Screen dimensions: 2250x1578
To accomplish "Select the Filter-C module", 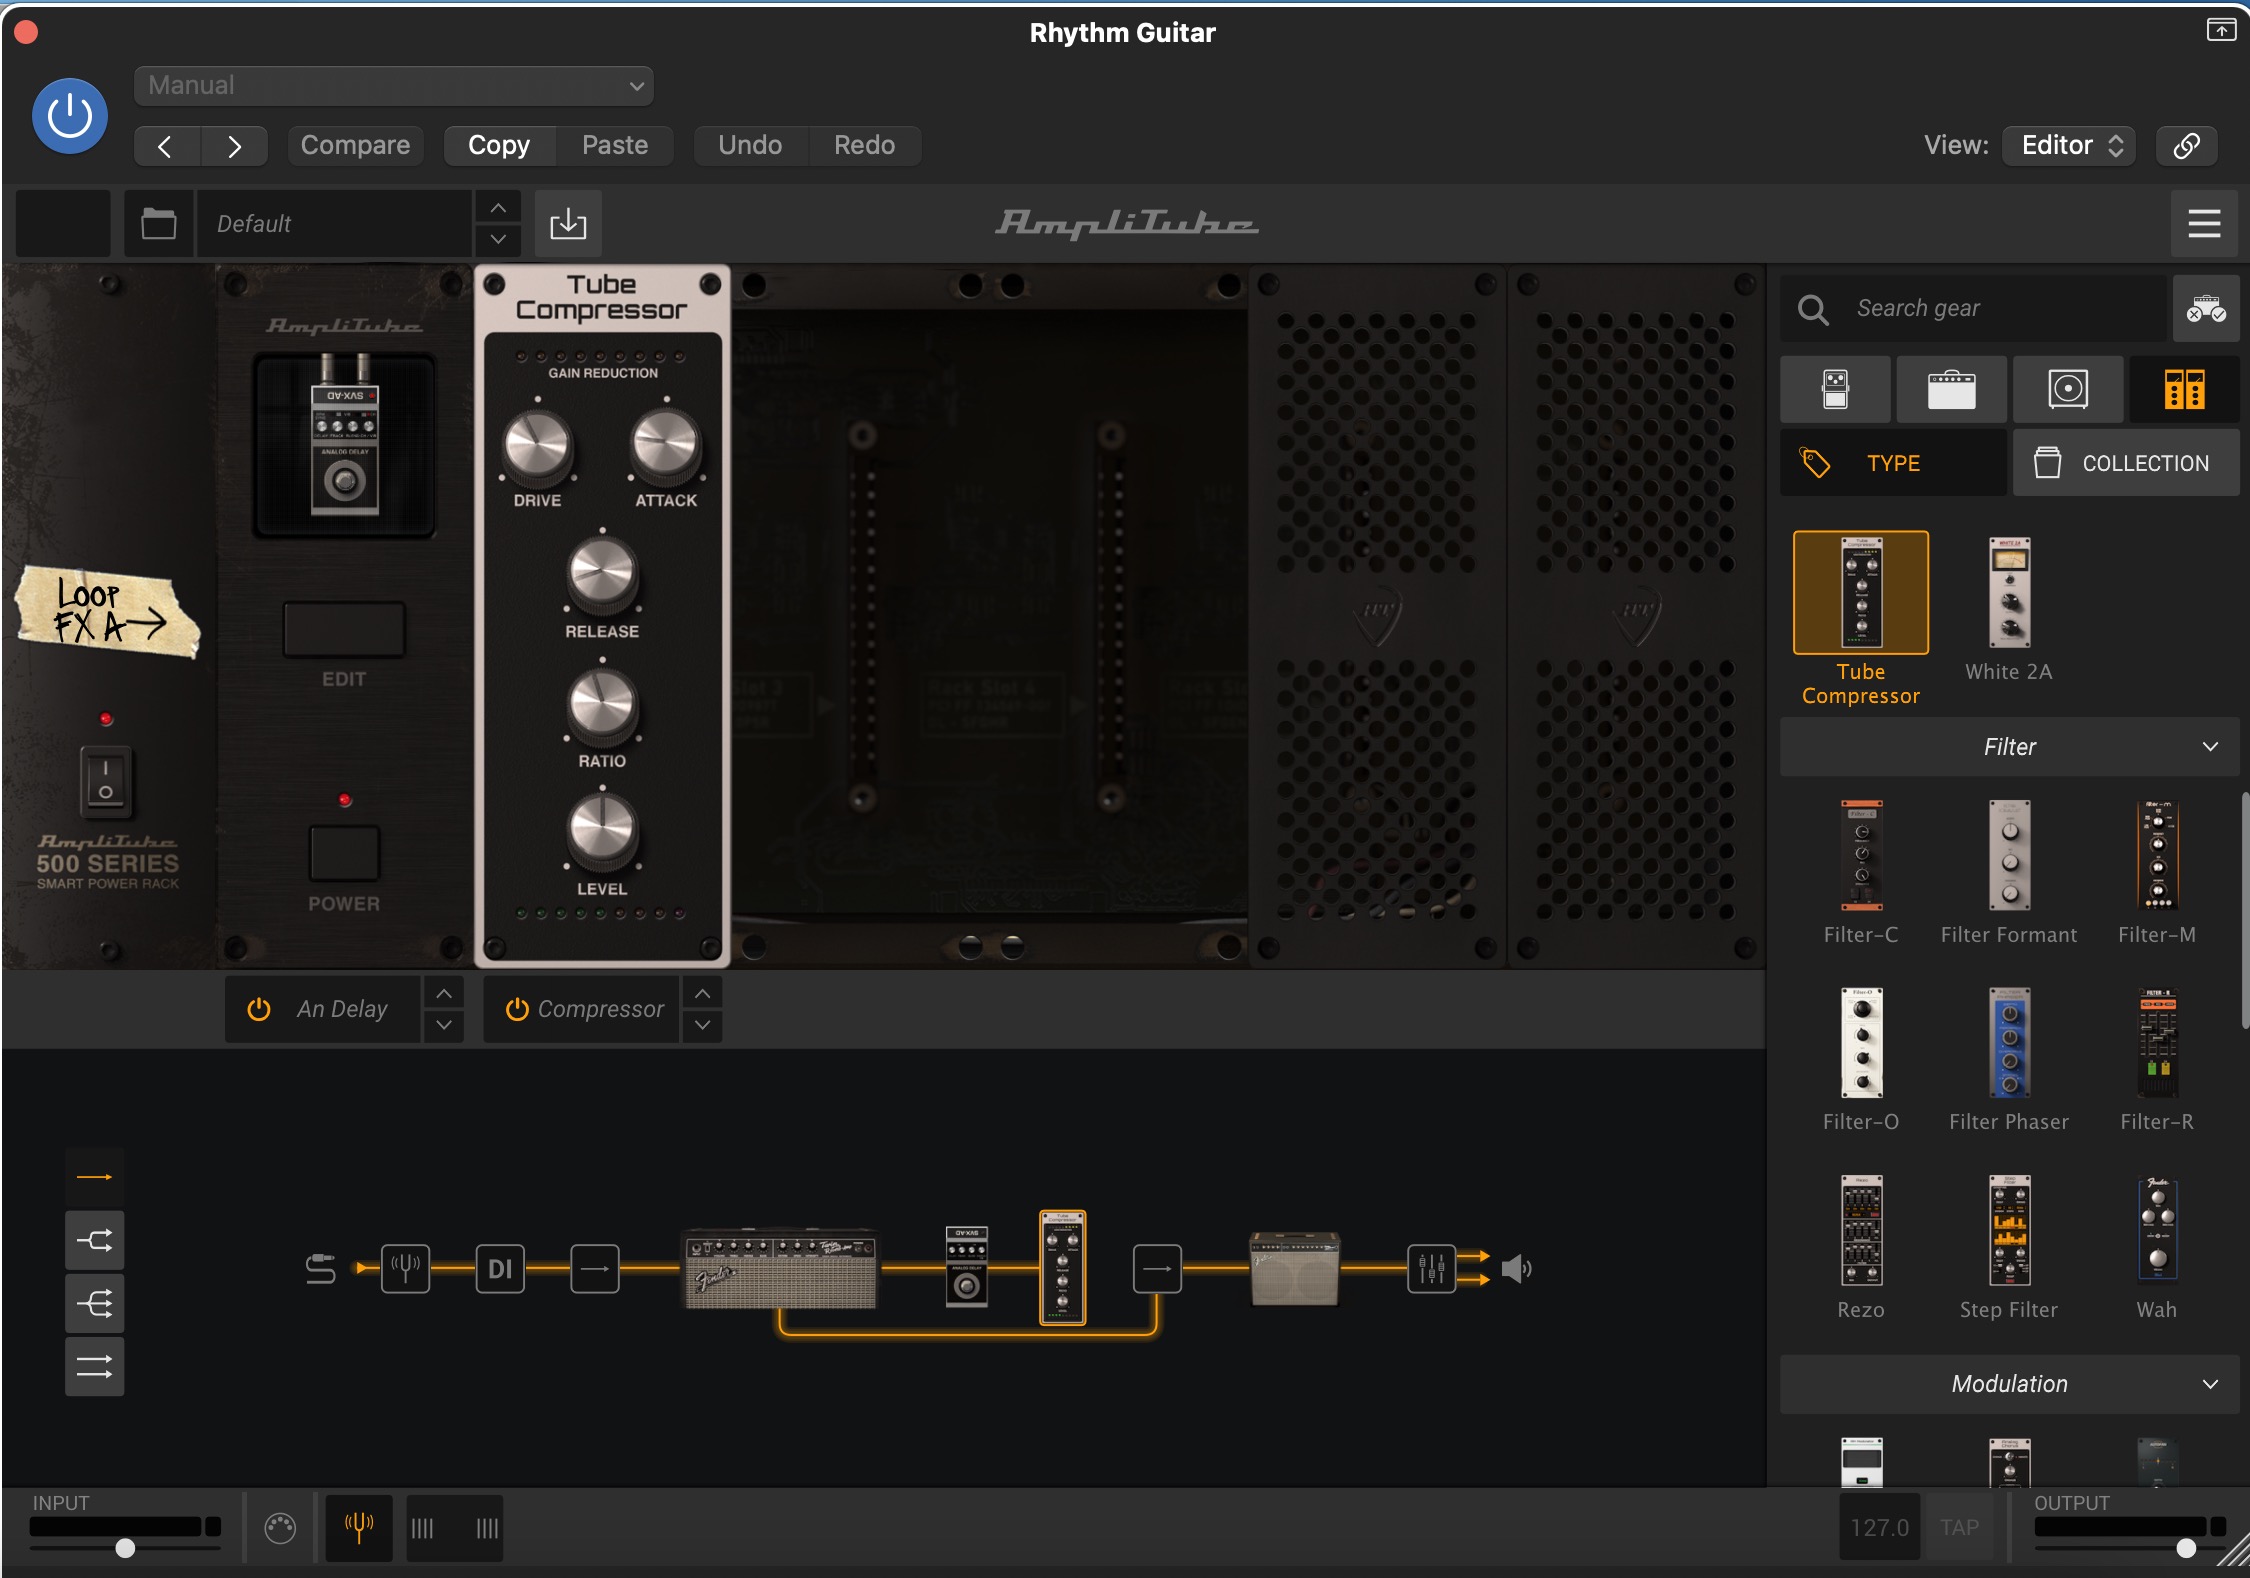I will click(x=1861, y=855).
